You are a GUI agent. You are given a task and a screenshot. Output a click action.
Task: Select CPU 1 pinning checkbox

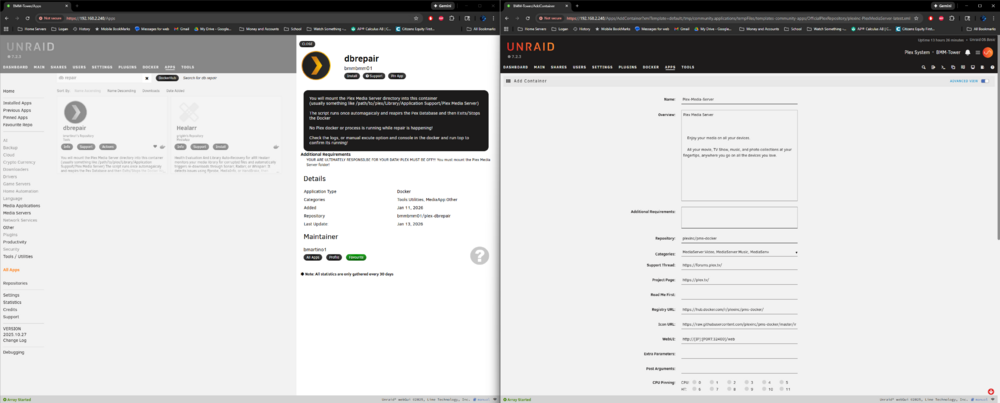tap(711, 381)
